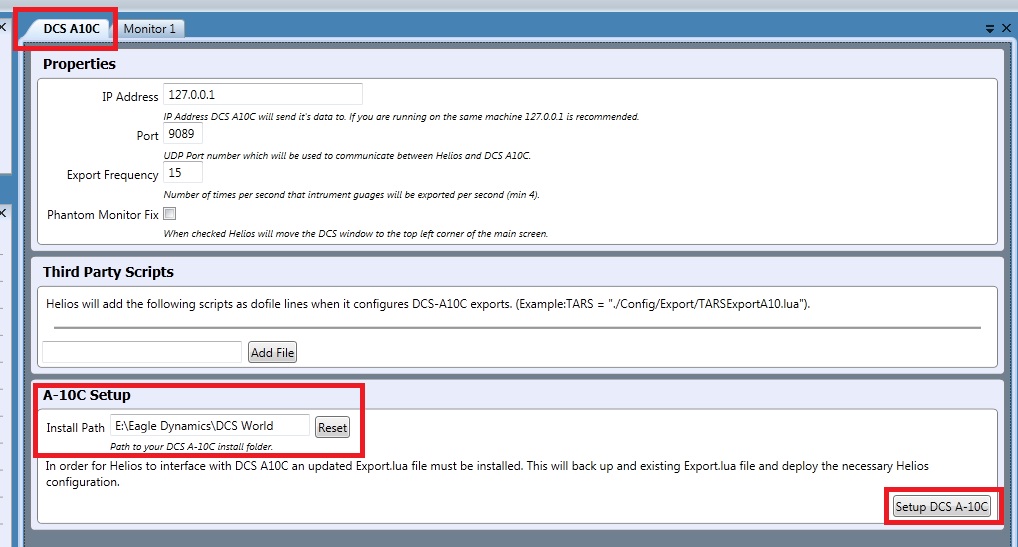Enable the Phantom Monitor Fix checkbox
1018x547 pixels.
(169, 213)
